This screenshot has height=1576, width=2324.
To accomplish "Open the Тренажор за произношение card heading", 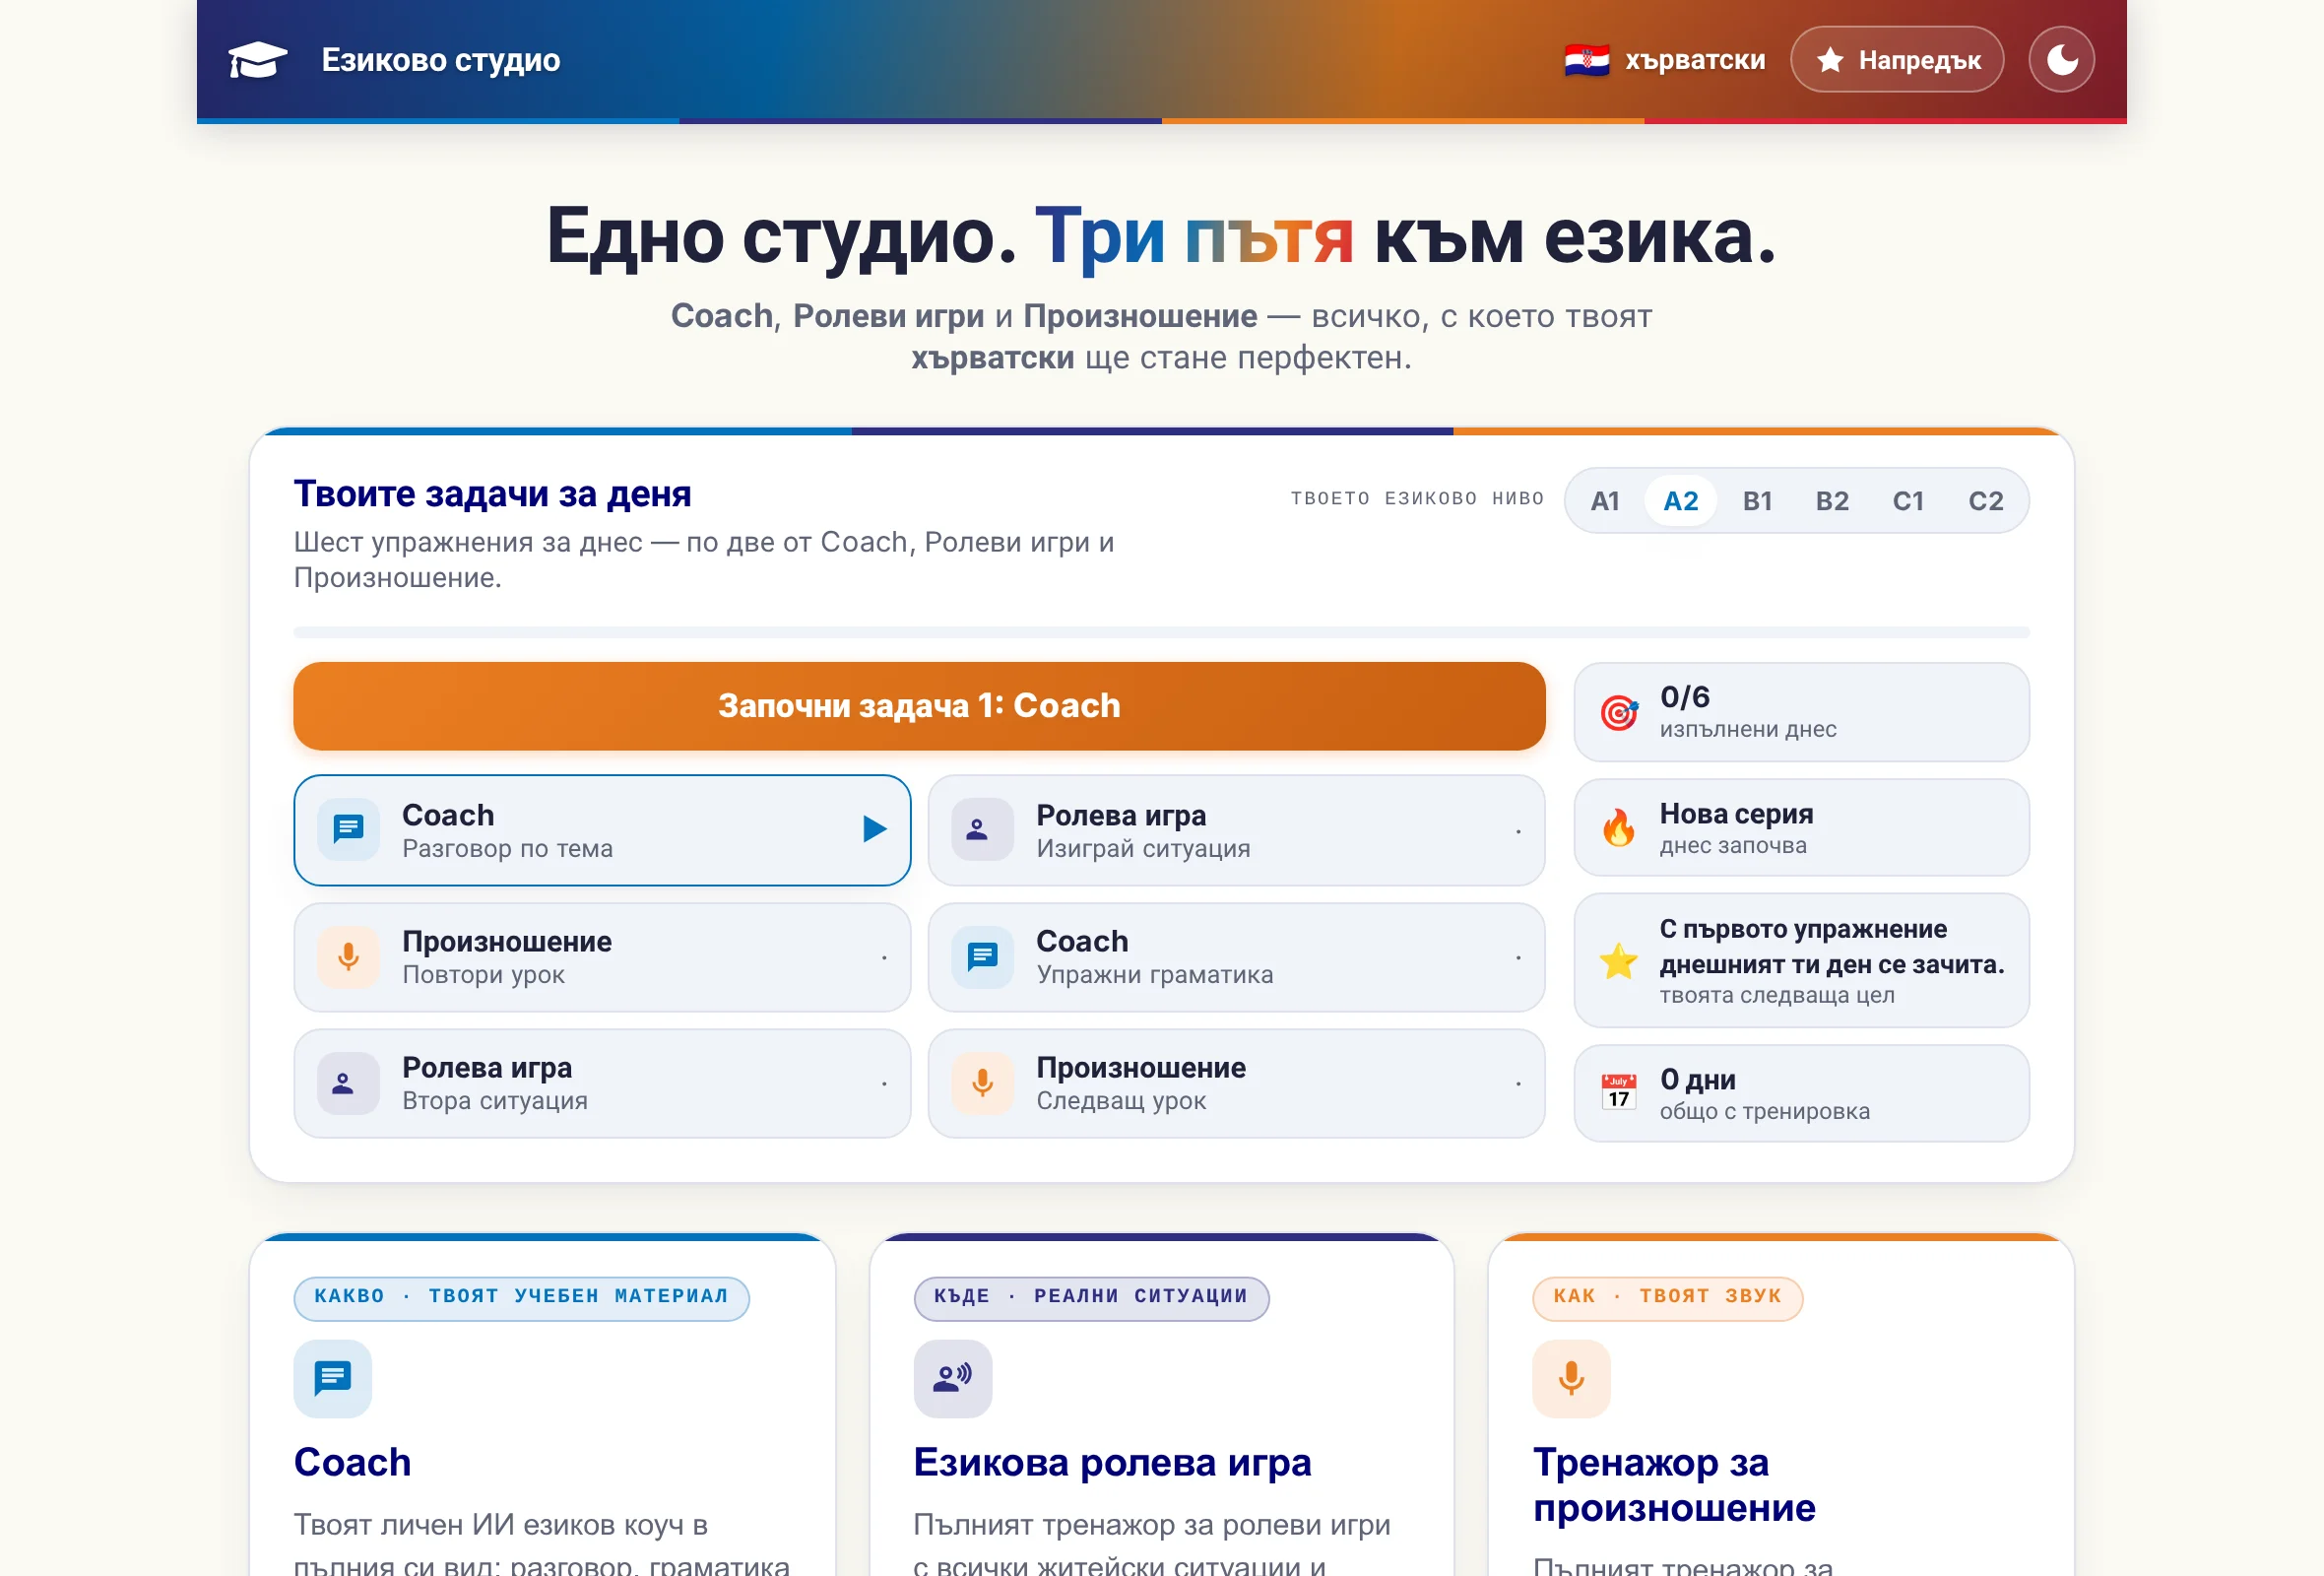I will [x=1674, y=1485].
